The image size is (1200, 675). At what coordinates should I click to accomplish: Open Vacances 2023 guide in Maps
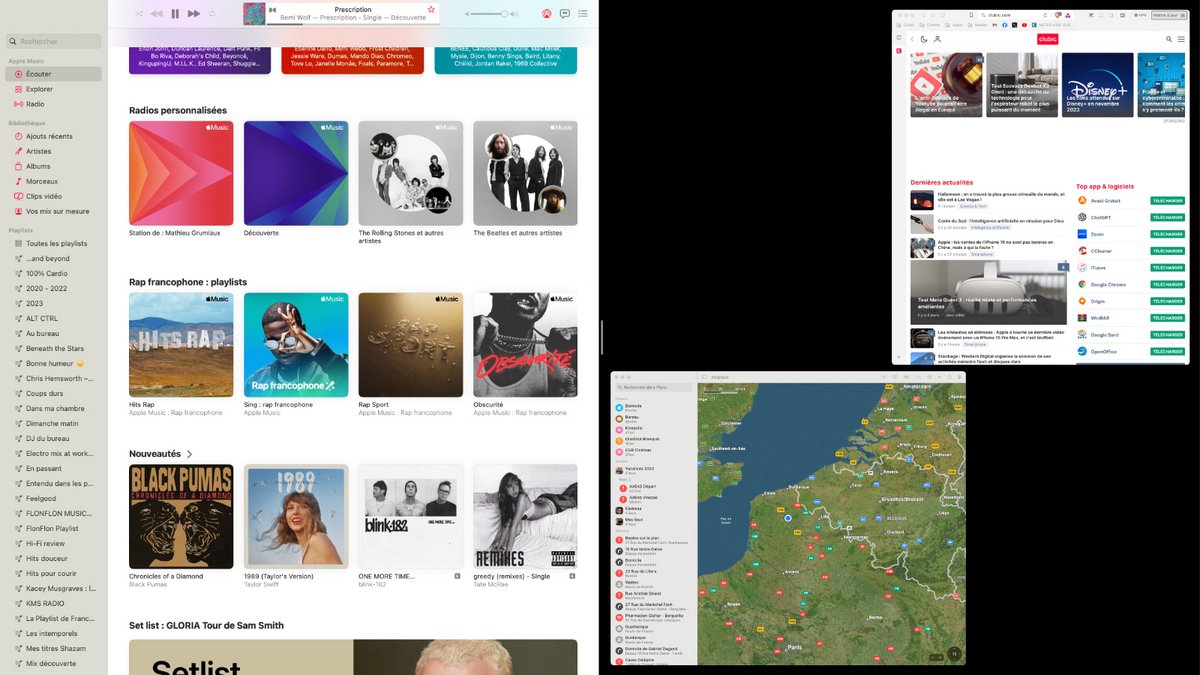coord(655,469)
